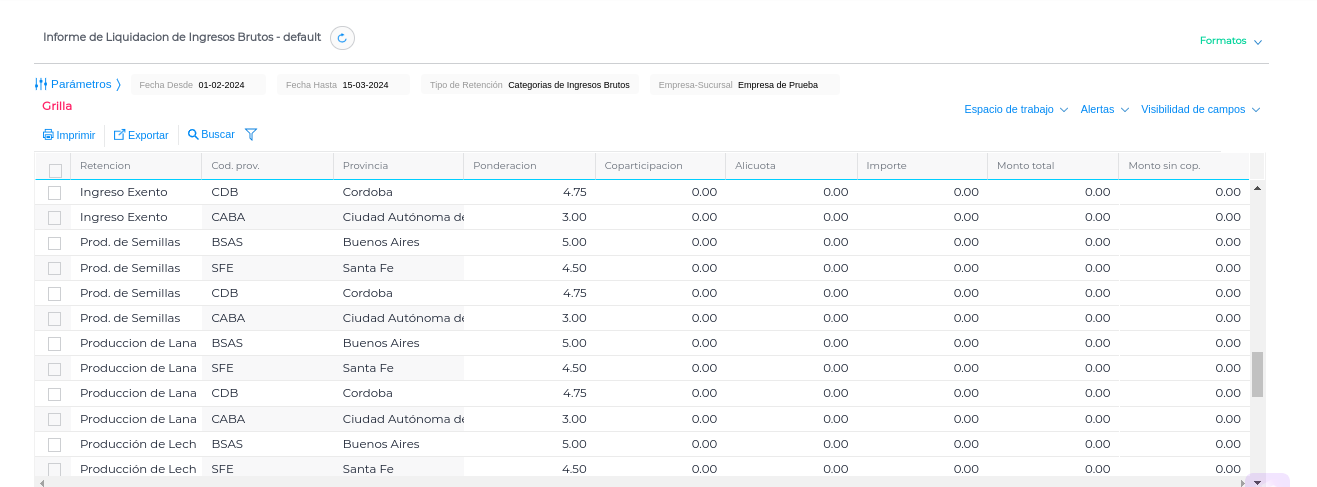Sort by the Cod. prov. column header
This screenshot has height=487, width=1317.
[267, 166]
